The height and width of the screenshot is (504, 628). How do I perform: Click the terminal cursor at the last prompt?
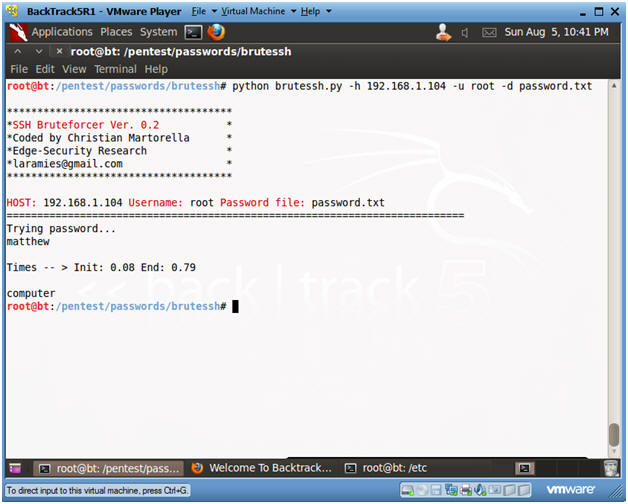(236, 306)
